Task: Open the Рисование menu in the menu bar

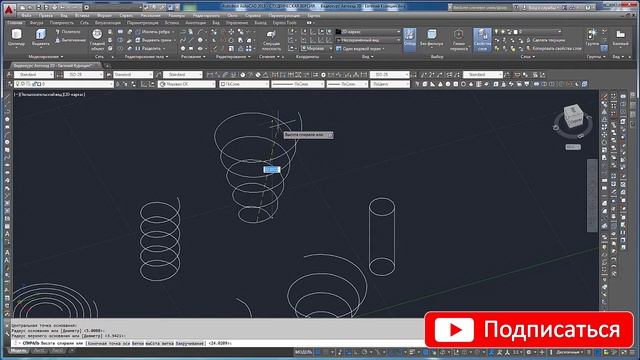Action: pyautogui.click(x=150, y=16)
